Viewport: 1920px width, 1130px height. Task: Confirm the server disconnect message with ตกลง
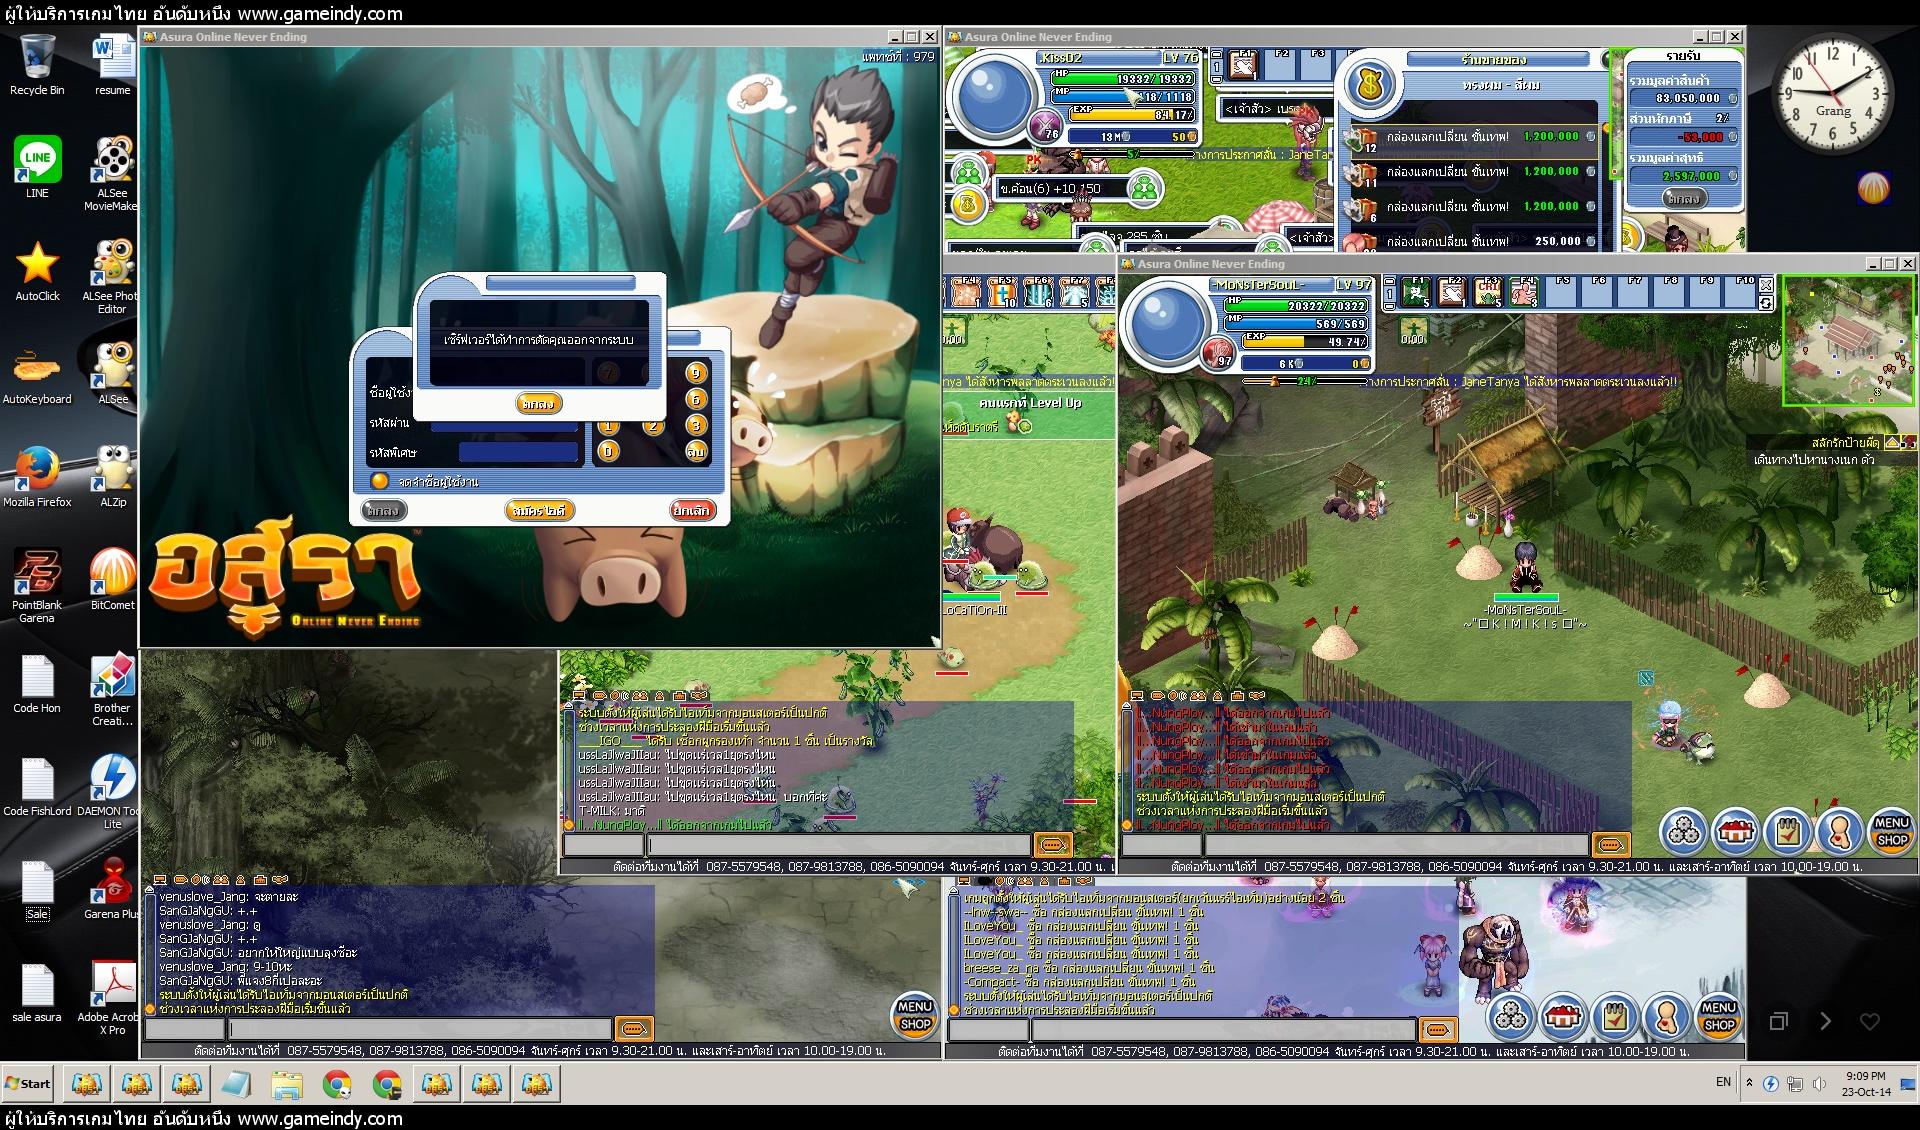(538, 403)
